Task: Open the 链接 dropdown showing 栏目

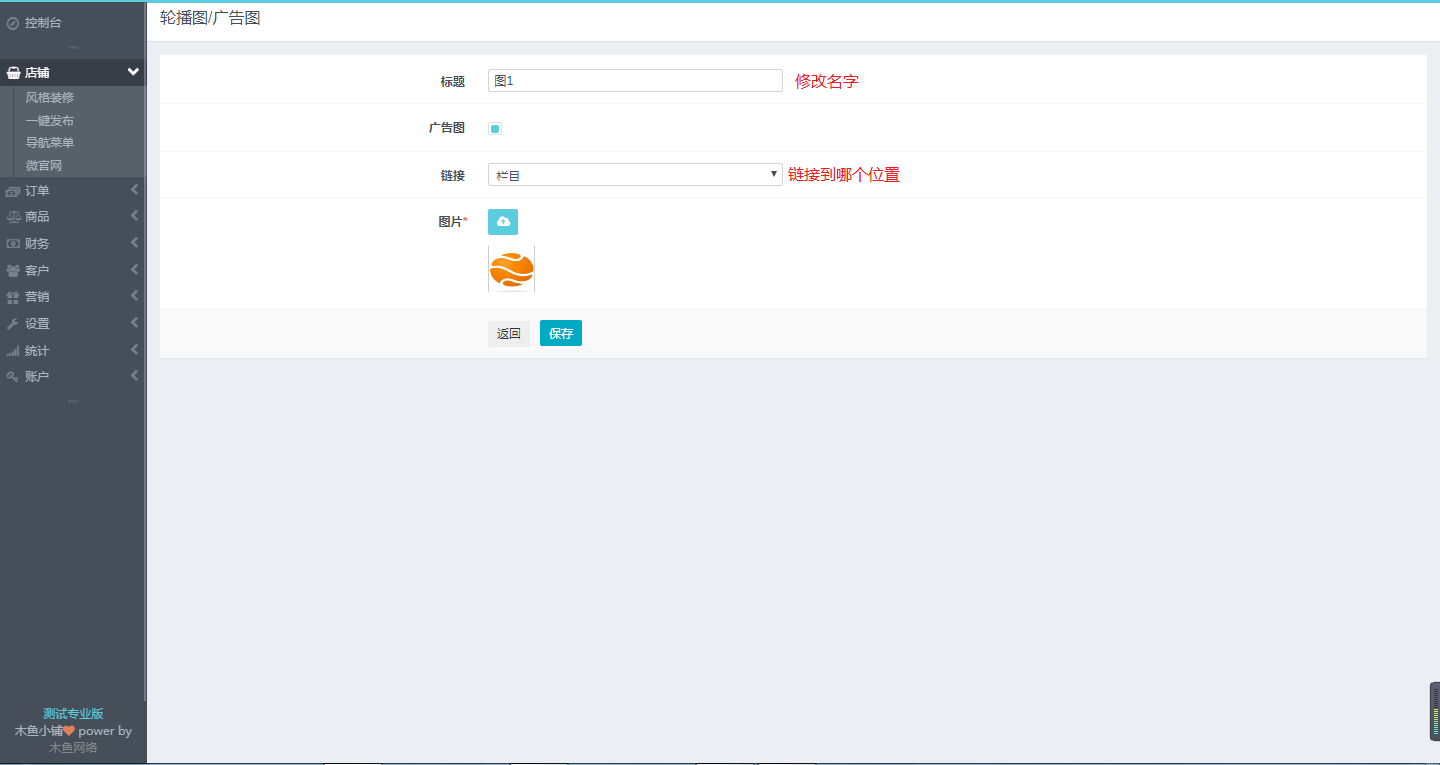Action: [635, 175]
